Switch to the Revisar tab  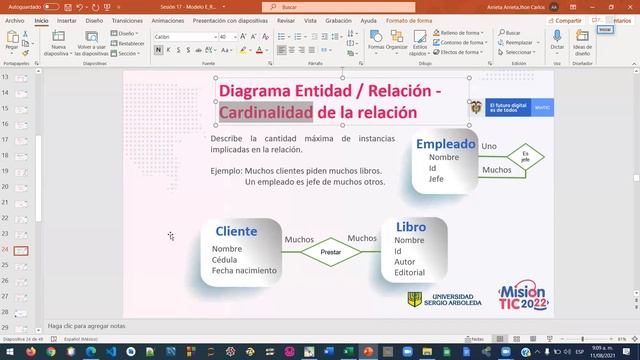click(286, 20)
